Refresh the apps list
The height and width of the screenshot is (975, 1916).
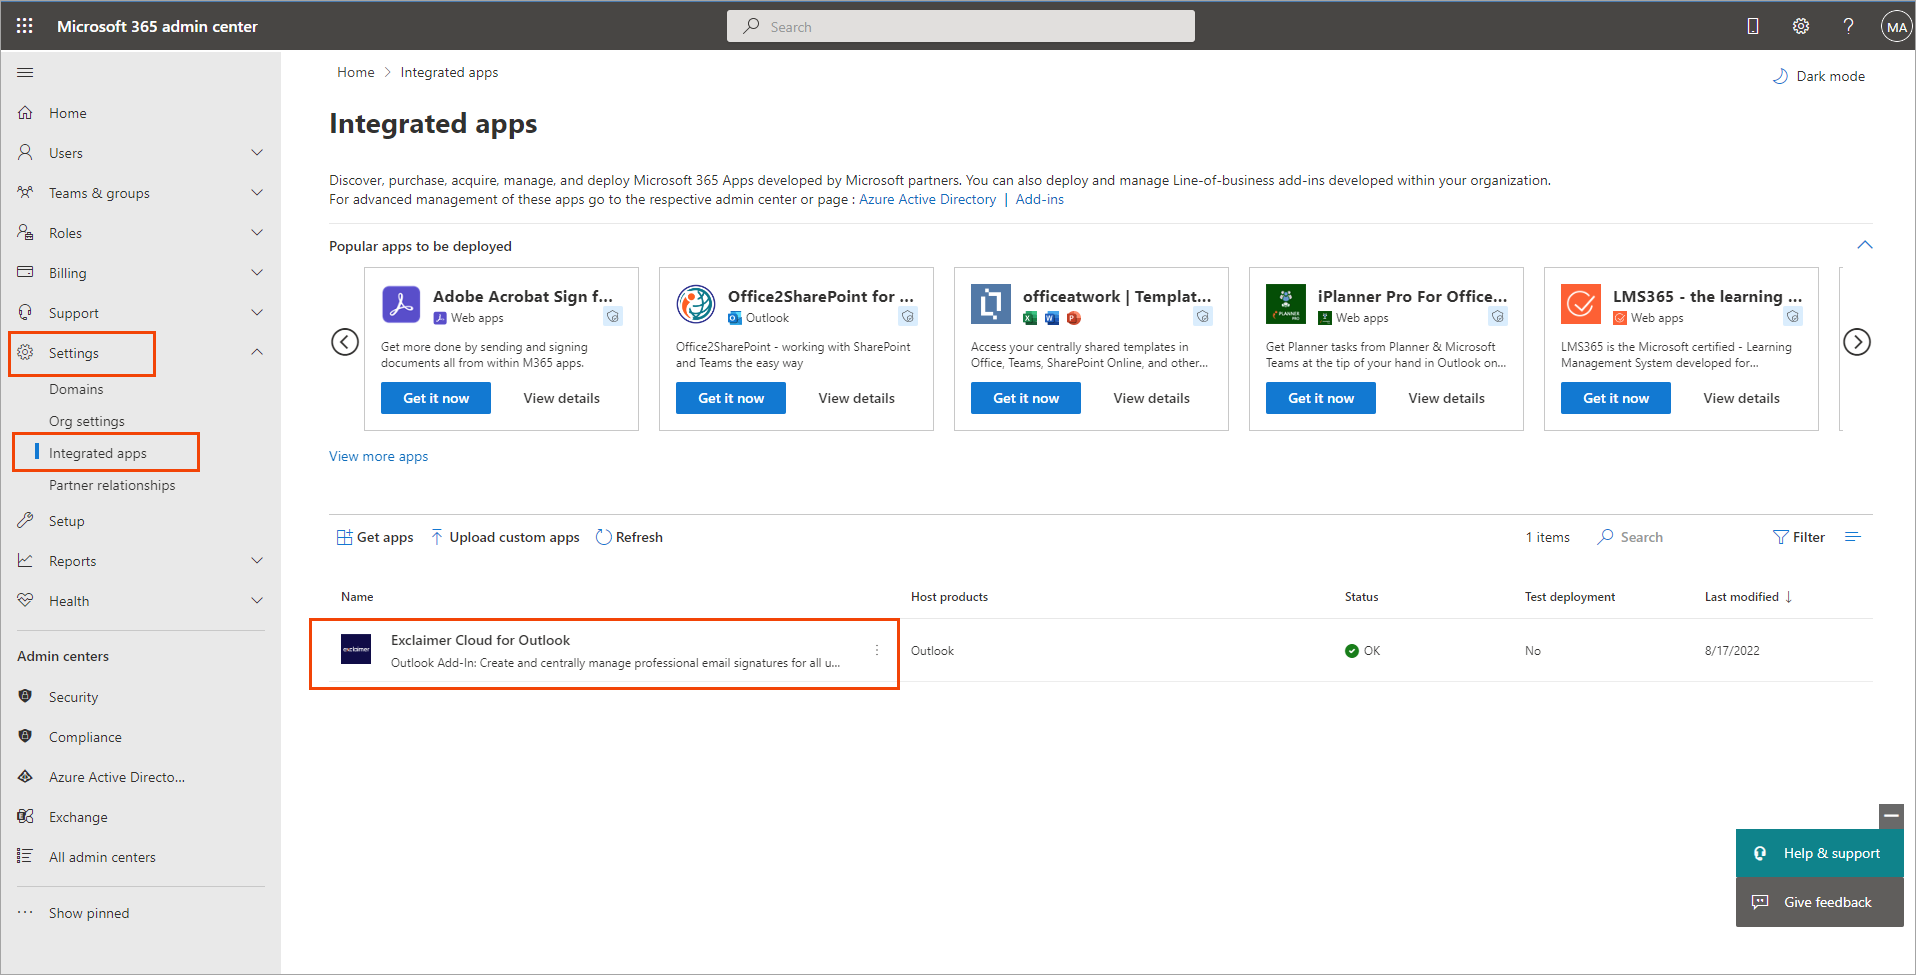pyautogui.click(x=629, y=537)
